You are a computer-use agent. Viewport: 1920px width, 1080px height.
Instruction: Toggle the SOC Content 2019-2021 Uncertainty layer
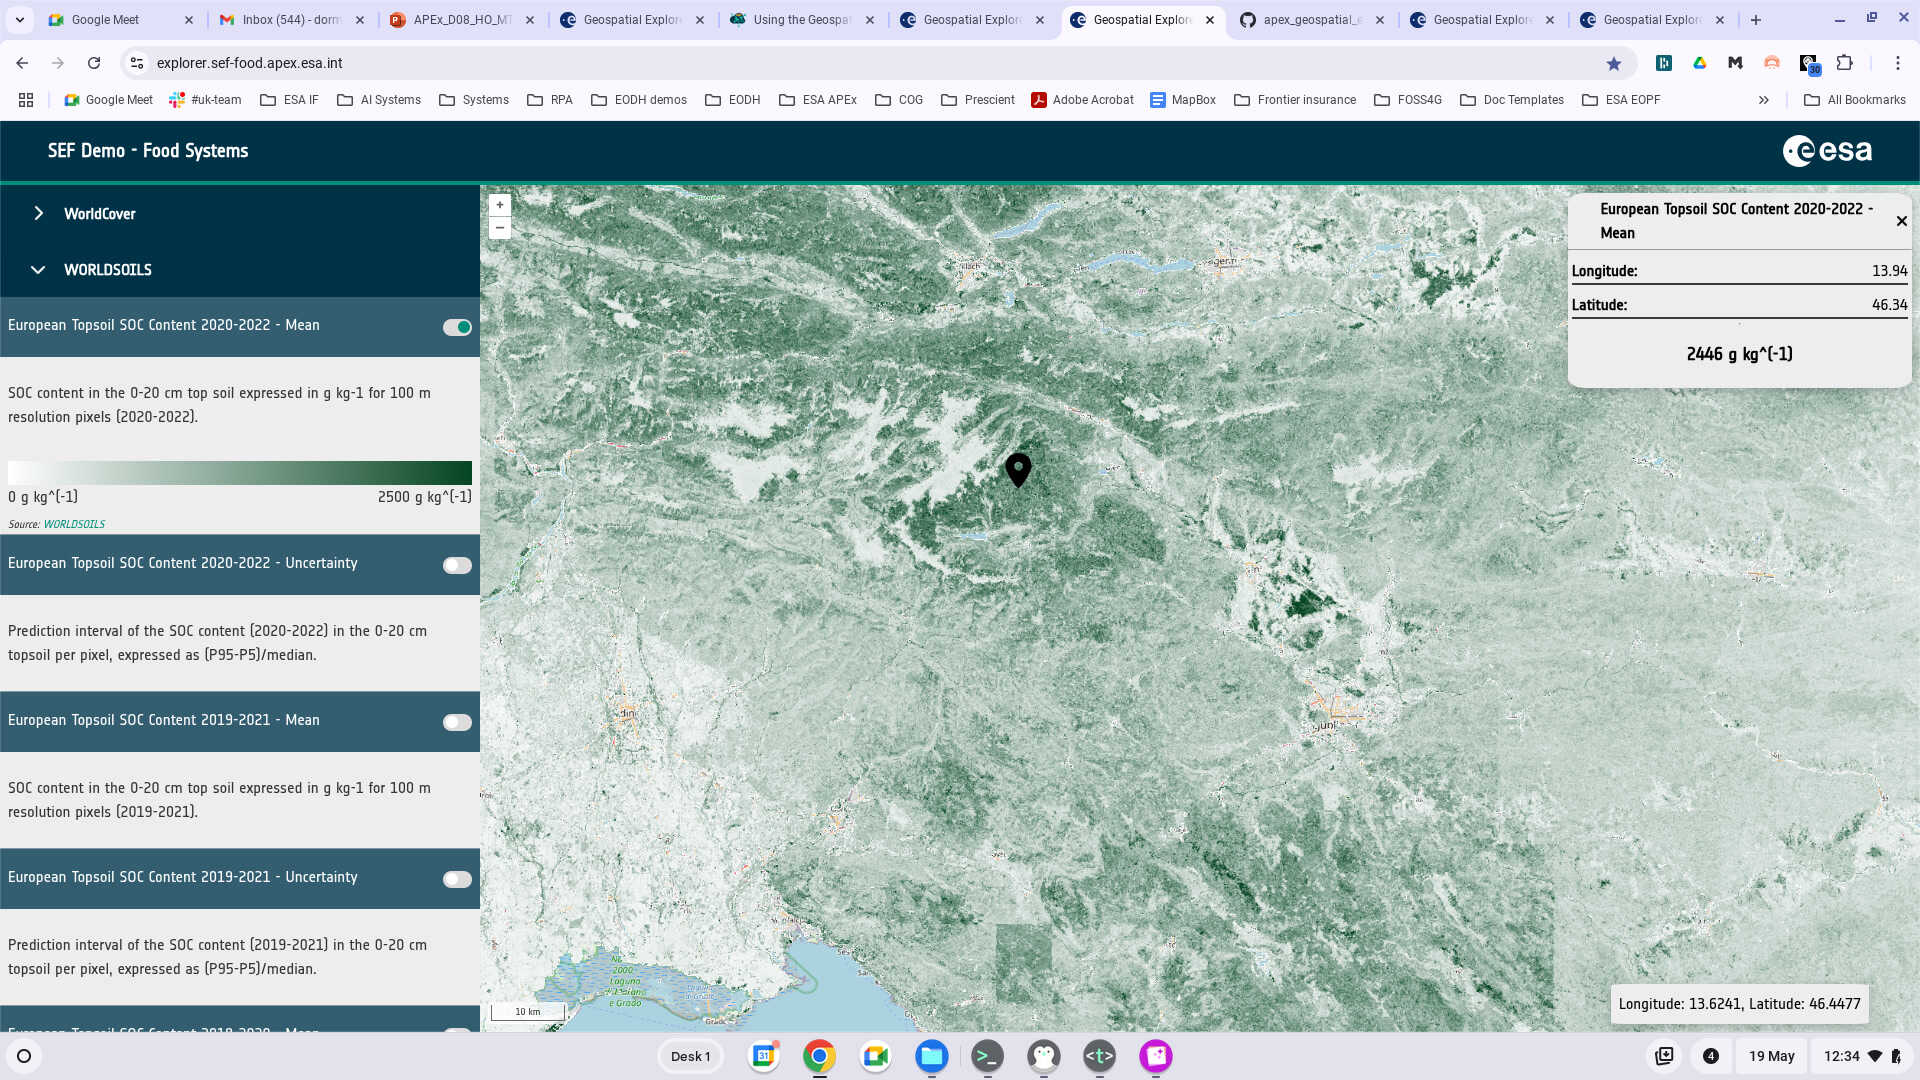[457, 879]
